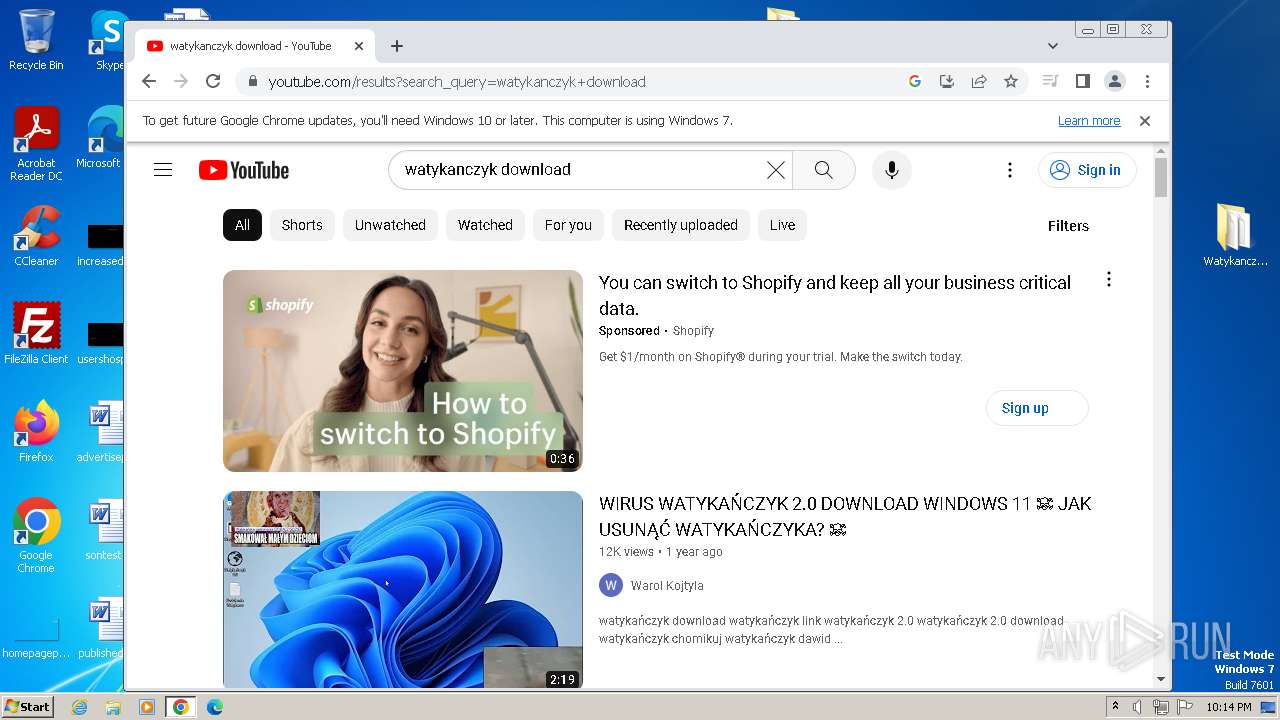Open the search Filters panel

click(1068, 226)
